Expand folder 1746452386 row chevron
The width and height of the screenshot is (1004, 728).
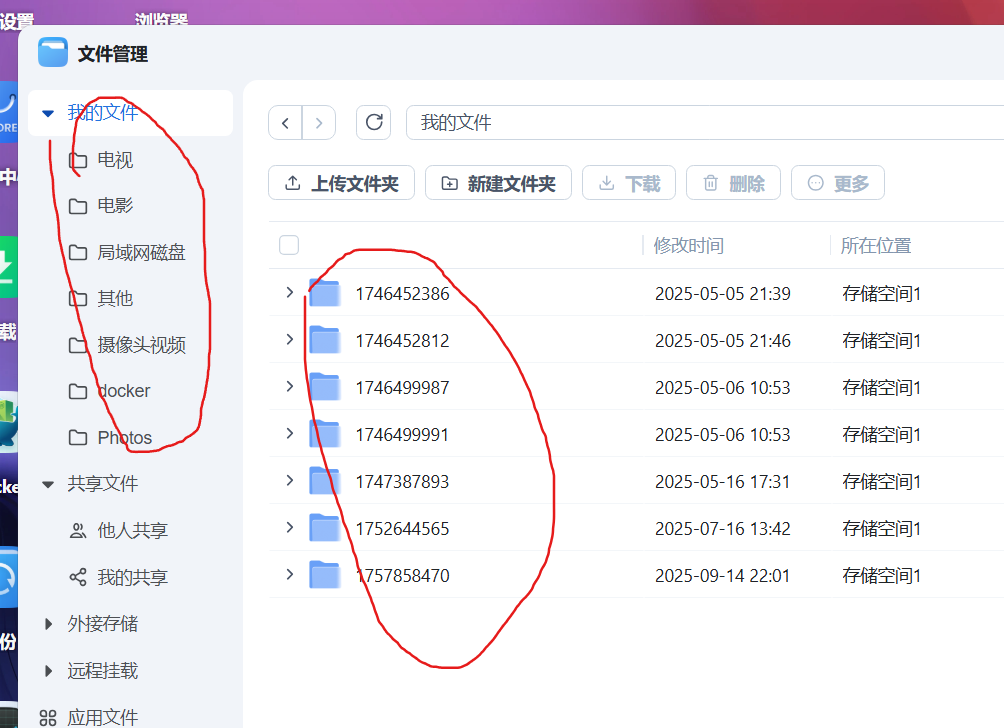[x=289, y=293]
